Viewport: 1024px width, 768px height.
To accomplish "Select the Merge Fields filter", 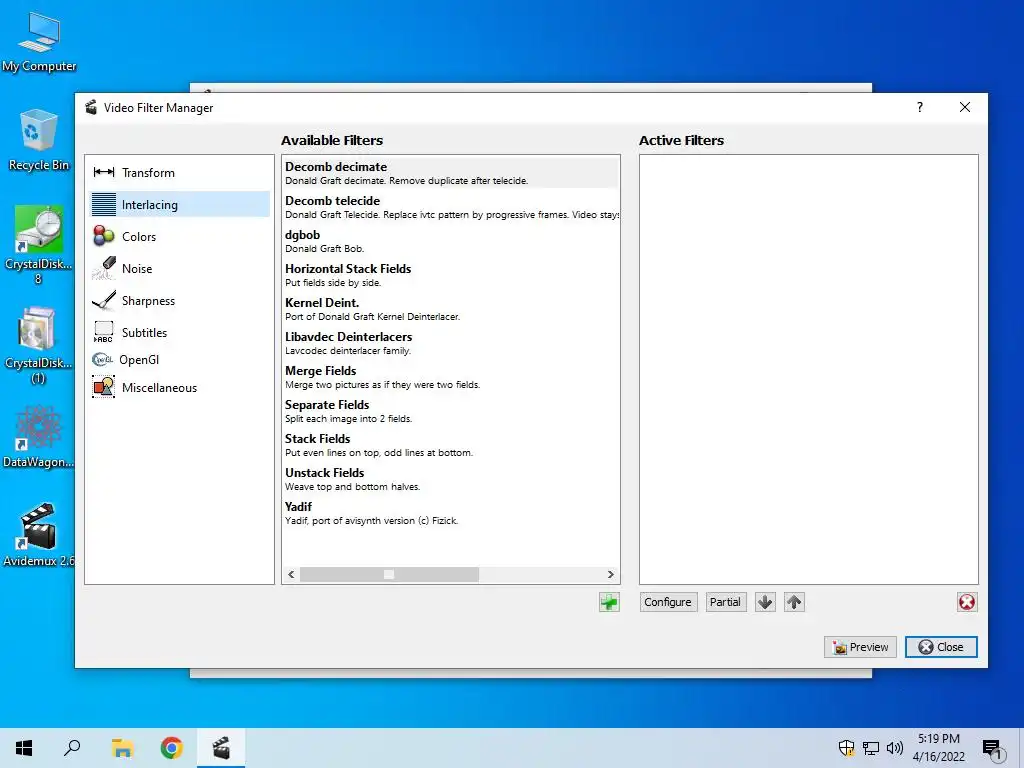I will 451,377.
